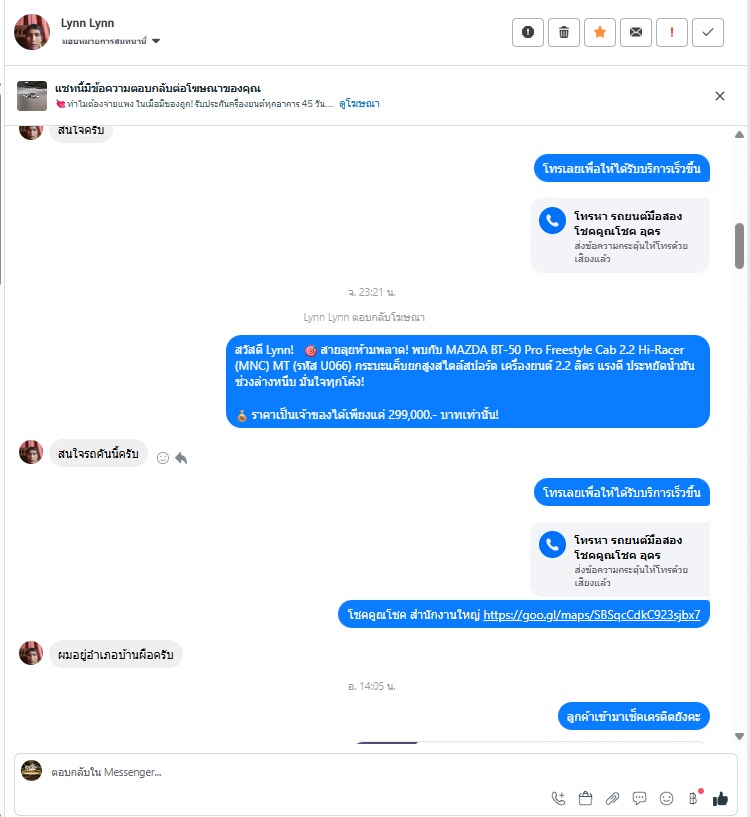Open emoji picker in composer
Screen dimensions: 750x817
(666, 798)
